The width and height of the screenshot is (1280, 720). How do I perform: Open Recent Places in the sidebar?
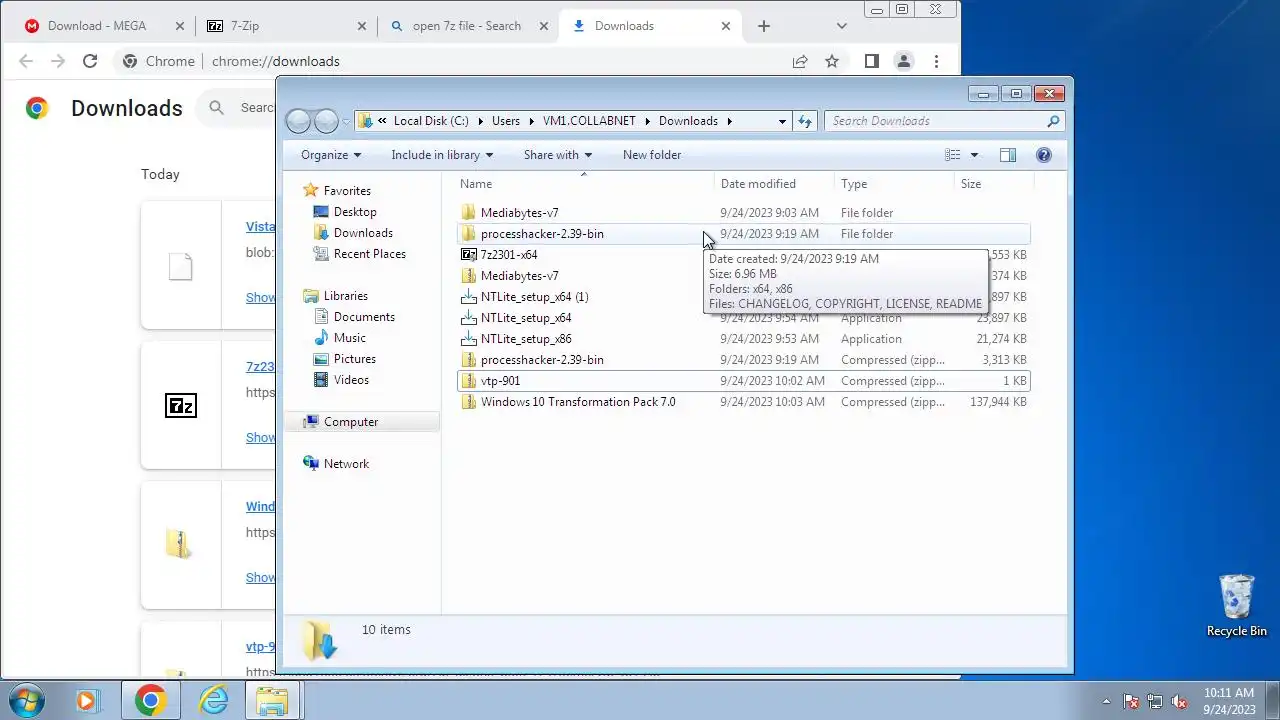pos(370,254)
